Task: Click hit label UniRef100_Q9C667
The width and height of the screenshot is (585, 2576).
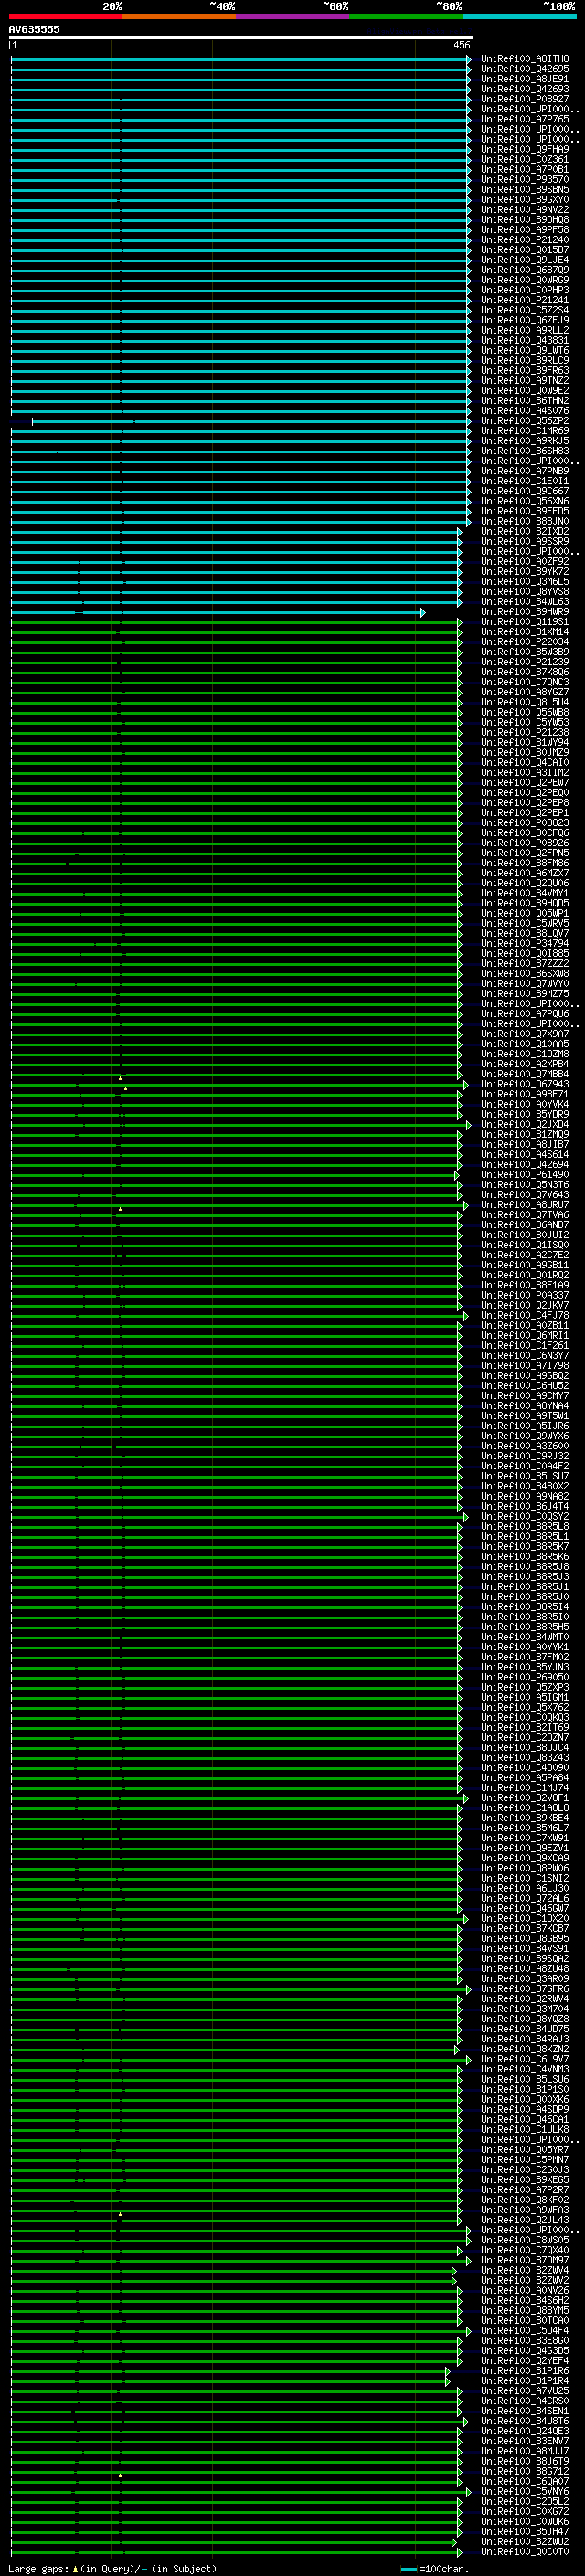Action: point(524,491)
